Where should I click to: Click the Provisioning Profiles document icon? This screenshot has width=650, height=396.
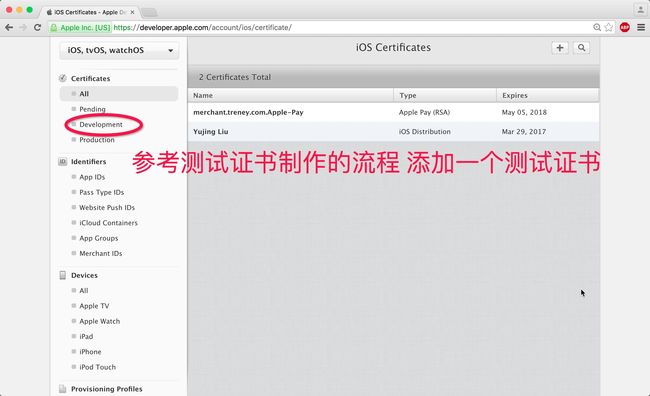click(63, 389)
